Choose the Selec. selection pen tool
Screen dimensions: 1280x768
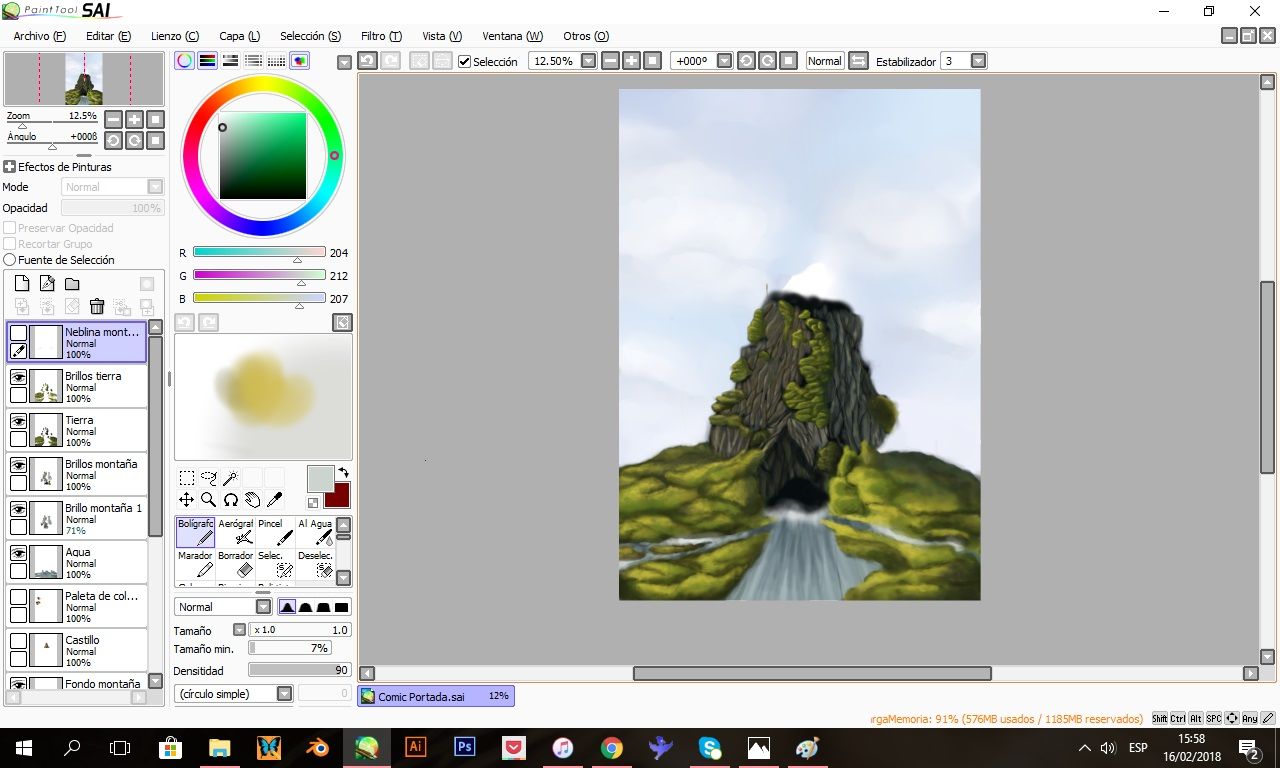coord(275,564)
